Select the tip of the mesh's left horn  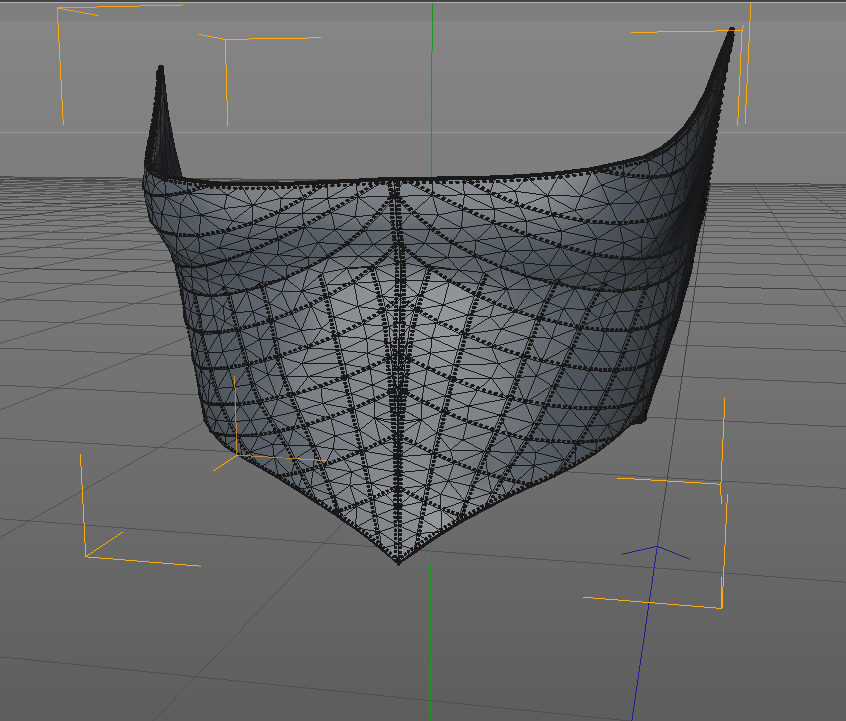(159, 69)
